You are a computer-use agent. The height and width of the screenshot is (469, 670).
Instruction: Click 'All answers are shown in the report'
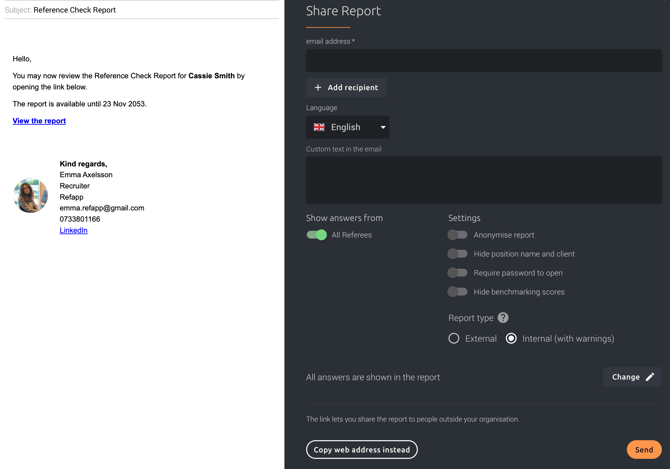click(373, 377)
